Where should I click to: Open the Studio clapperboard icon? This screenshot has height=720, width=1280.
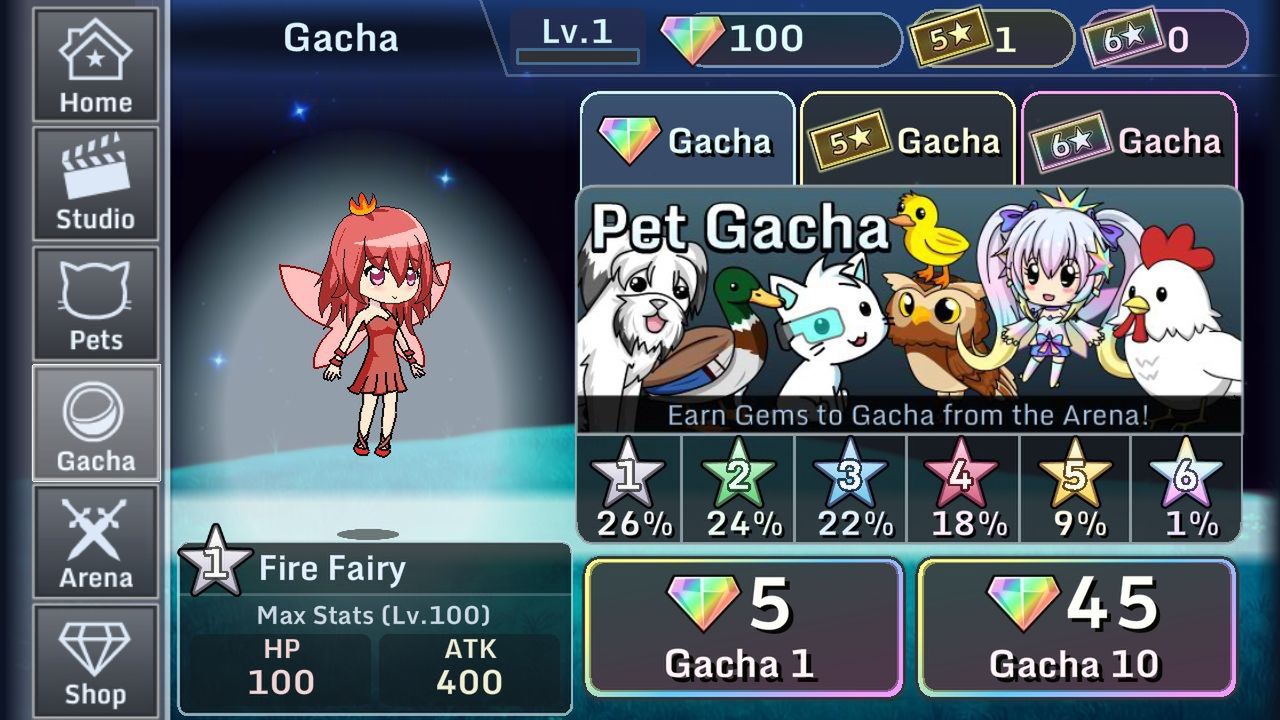96,184
